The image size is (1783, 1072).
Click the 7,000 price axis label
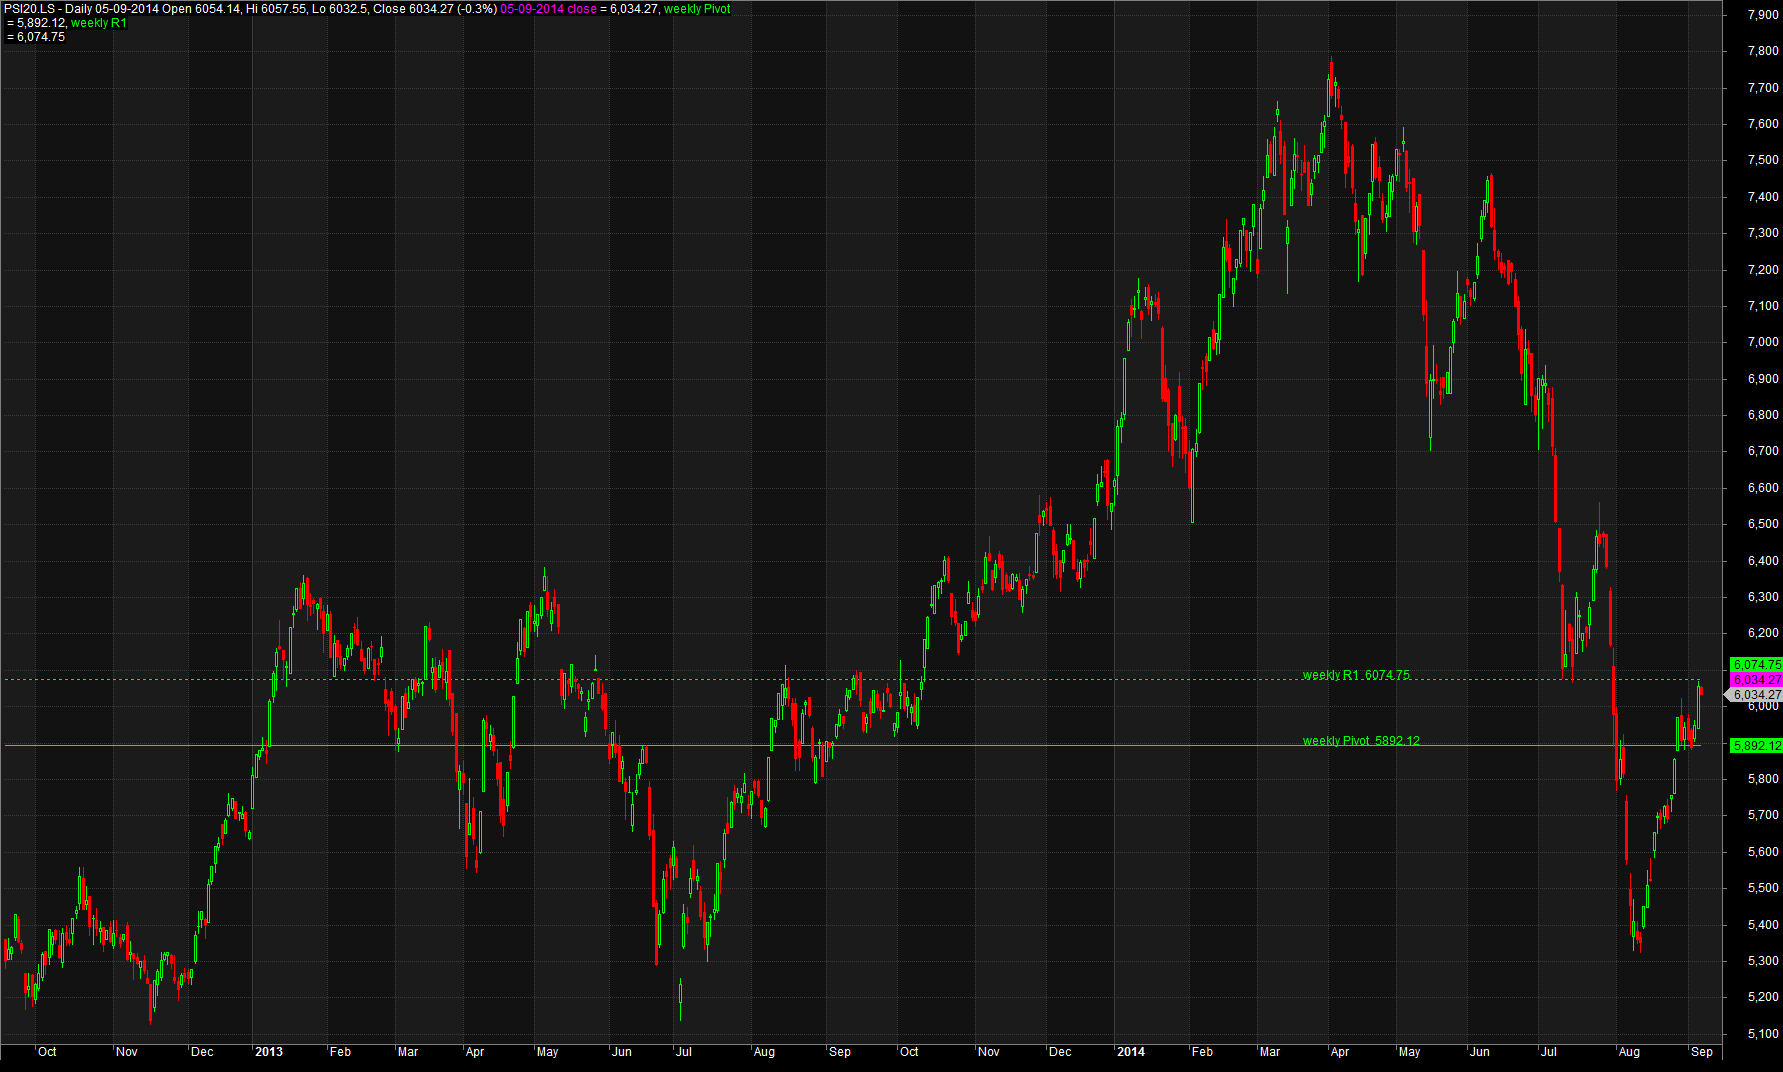pos(1763,342)
